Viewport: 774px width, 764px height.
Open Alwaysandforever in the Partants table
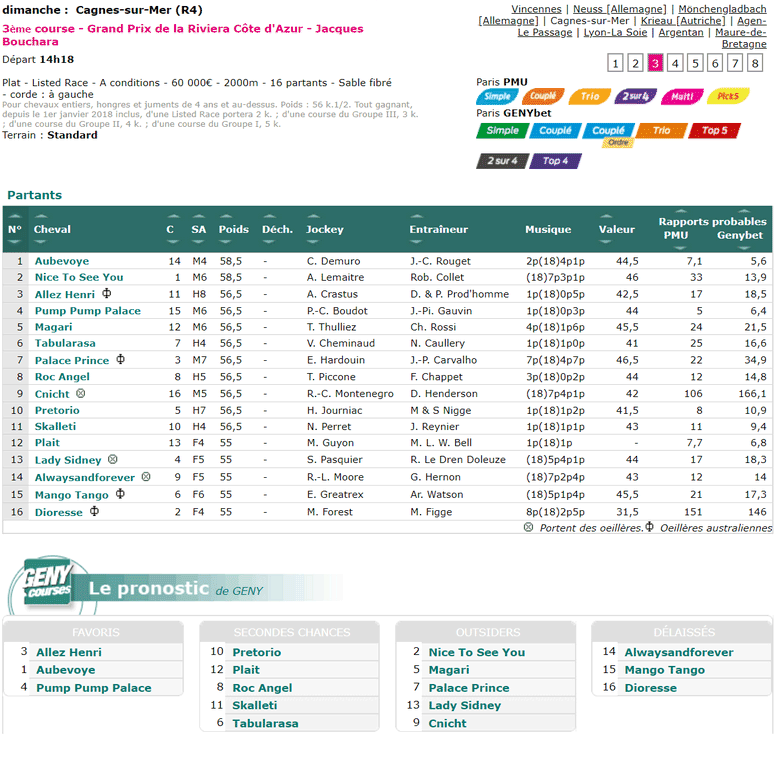[84, 477]
